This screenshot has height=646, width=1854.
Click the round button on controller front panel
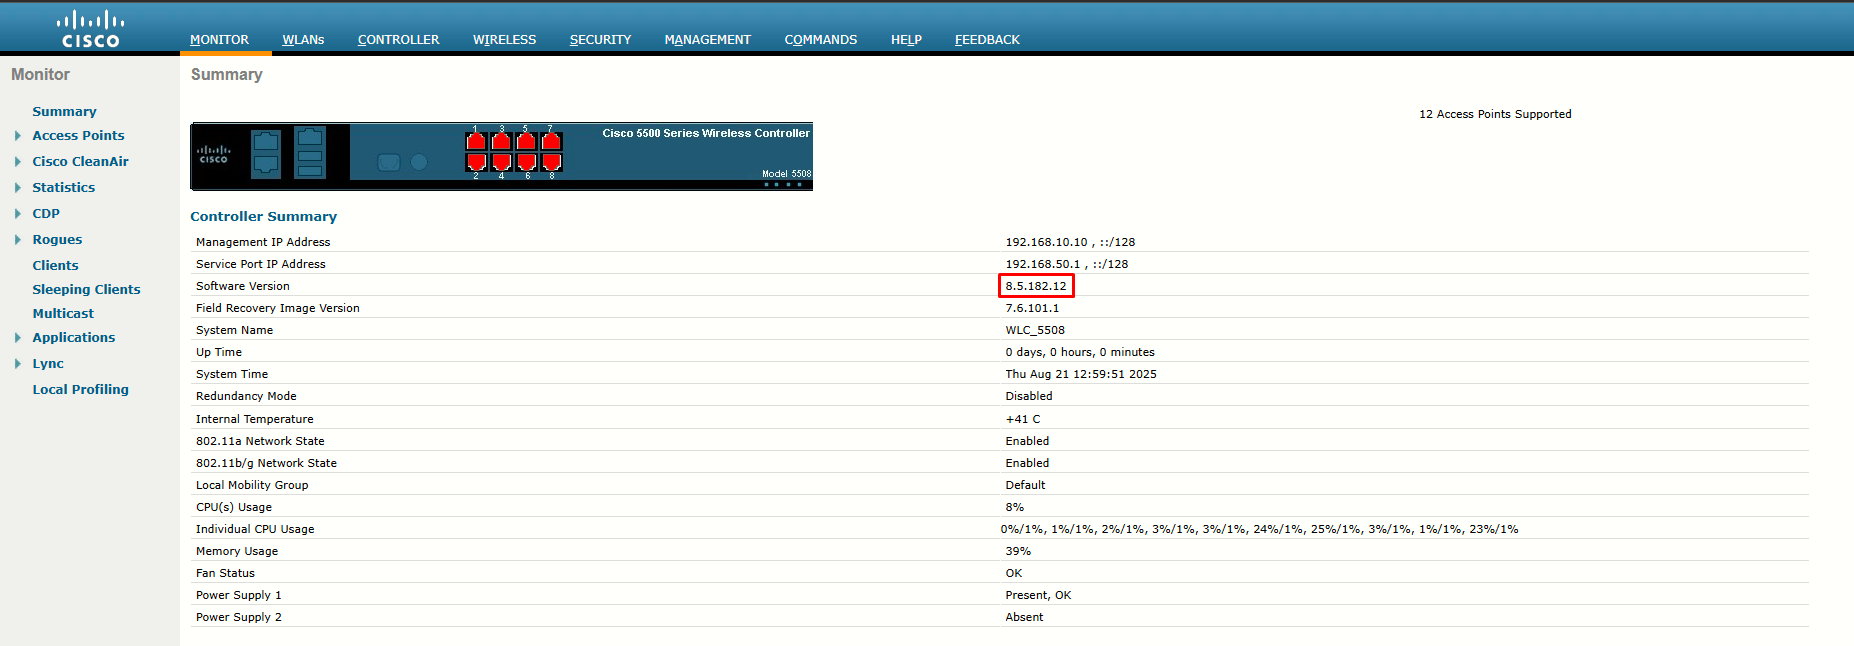(419, 162)
